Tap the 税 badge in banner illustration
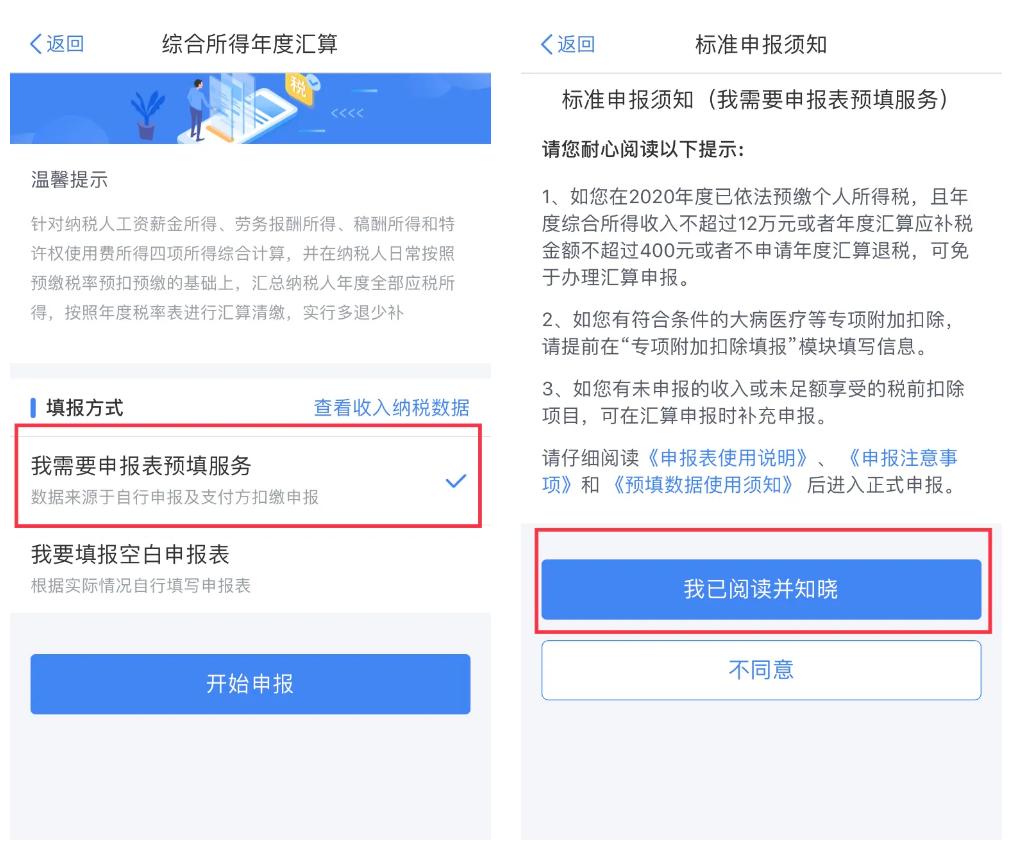This screenshot has height=854, width=1017. coord(298,88)
